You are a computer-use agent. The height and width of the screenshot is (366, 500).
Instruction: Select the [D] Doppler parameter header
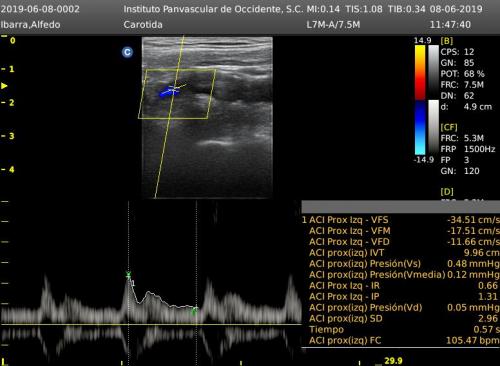pyautogui.click(x=447, y=192)
